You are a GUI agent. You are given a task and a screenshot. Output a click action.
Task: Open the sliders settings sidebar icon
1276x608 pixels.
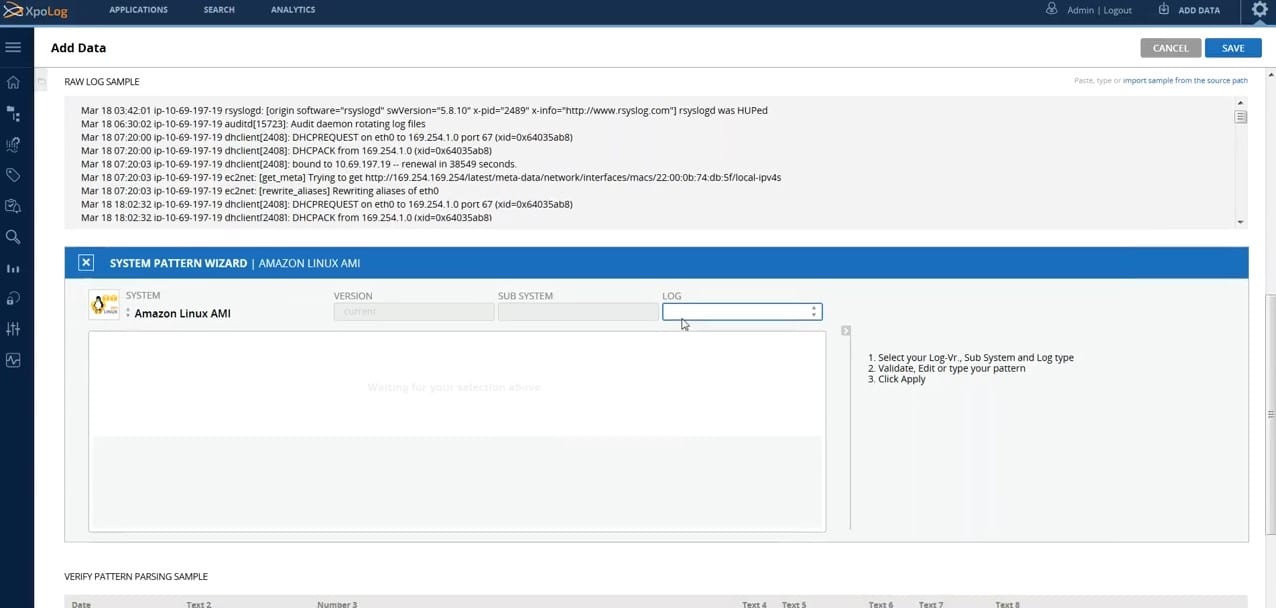[13, 329]
